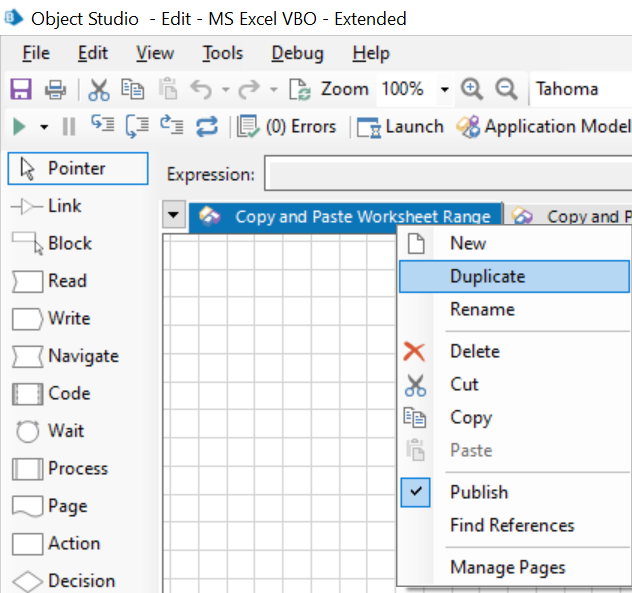Click the Zoom Out magnifier icon
The image size is (632, 593).
coord(506,89)
